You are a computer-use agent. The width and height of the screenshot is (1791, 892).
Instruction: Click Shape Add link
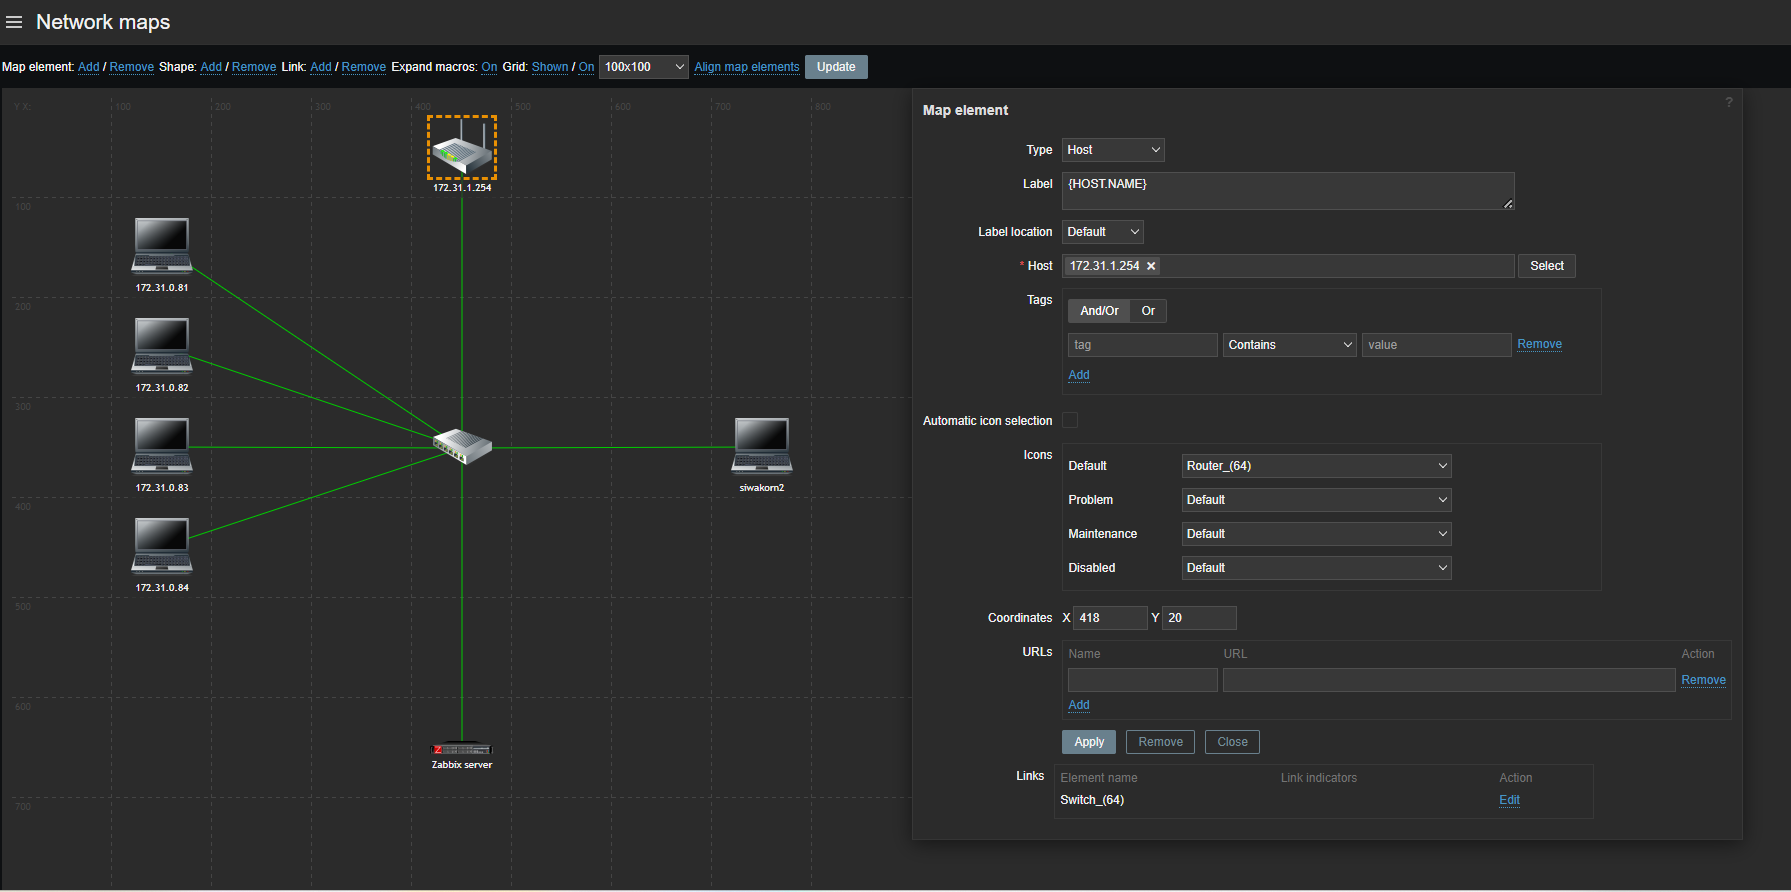(x=211, y=67)
